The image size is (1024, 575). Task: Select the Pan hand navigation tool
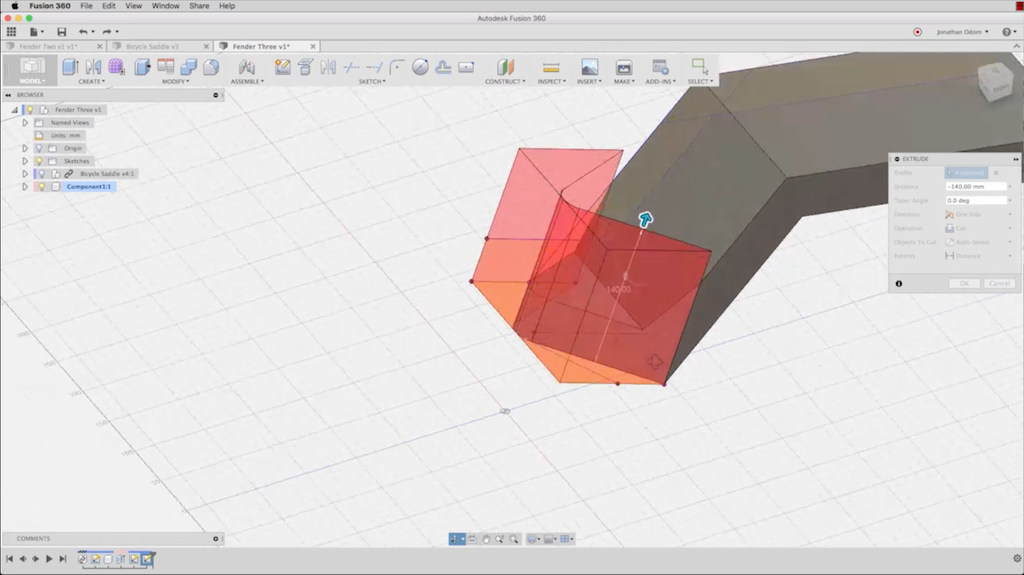click(486, 539)
